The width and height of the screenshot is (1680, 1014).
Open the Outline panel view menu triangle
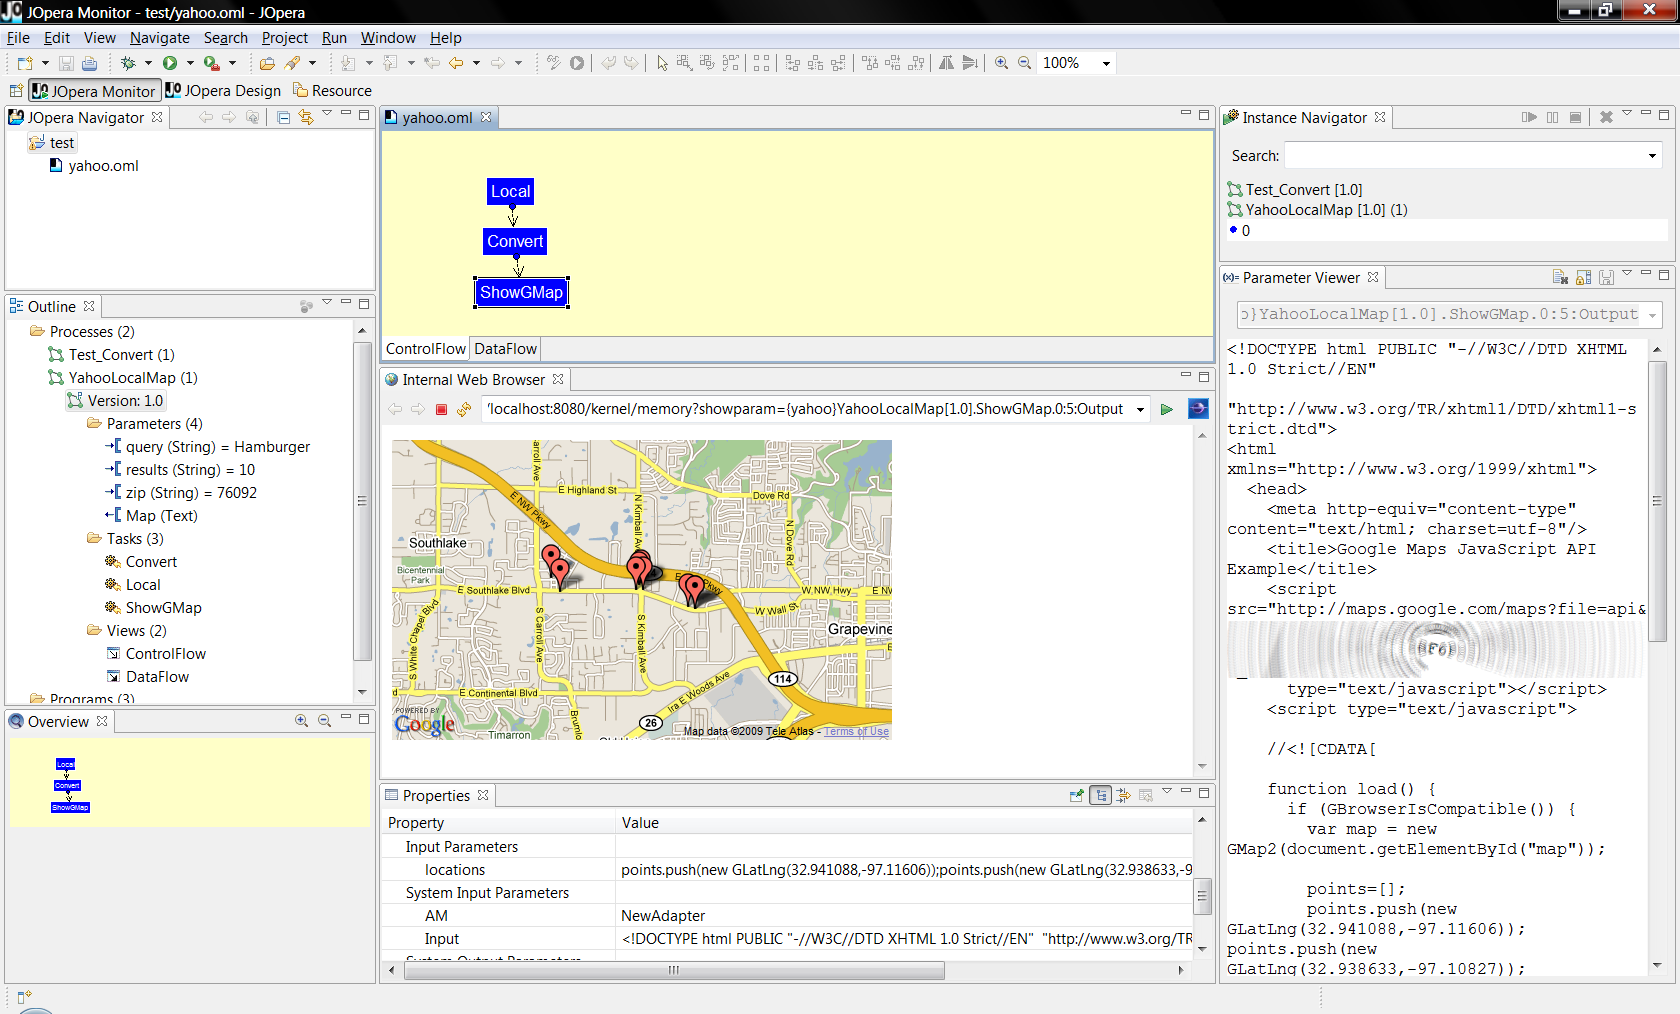coord(327,302)
